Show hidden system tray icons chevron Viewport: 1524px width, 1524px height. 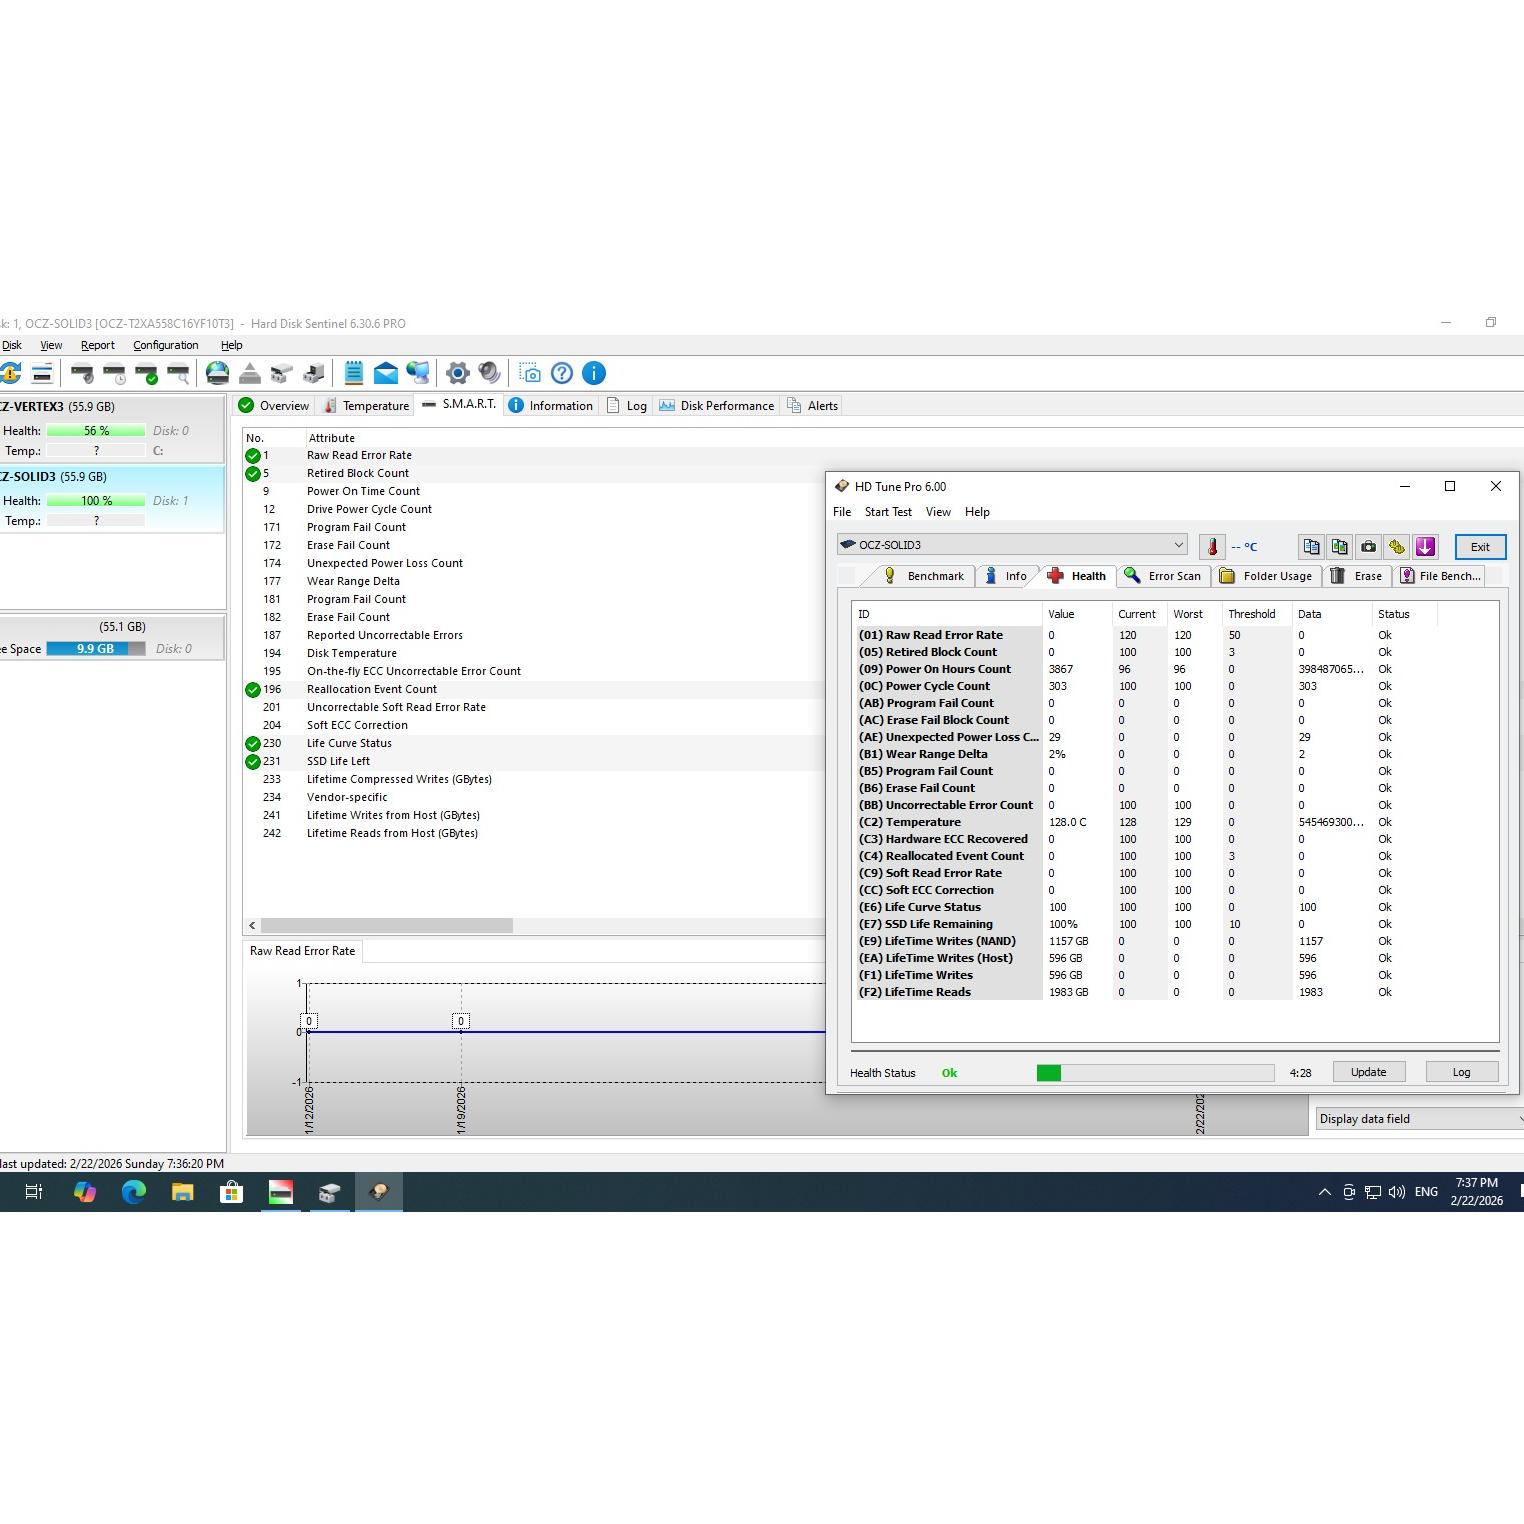[1324, 1192]
